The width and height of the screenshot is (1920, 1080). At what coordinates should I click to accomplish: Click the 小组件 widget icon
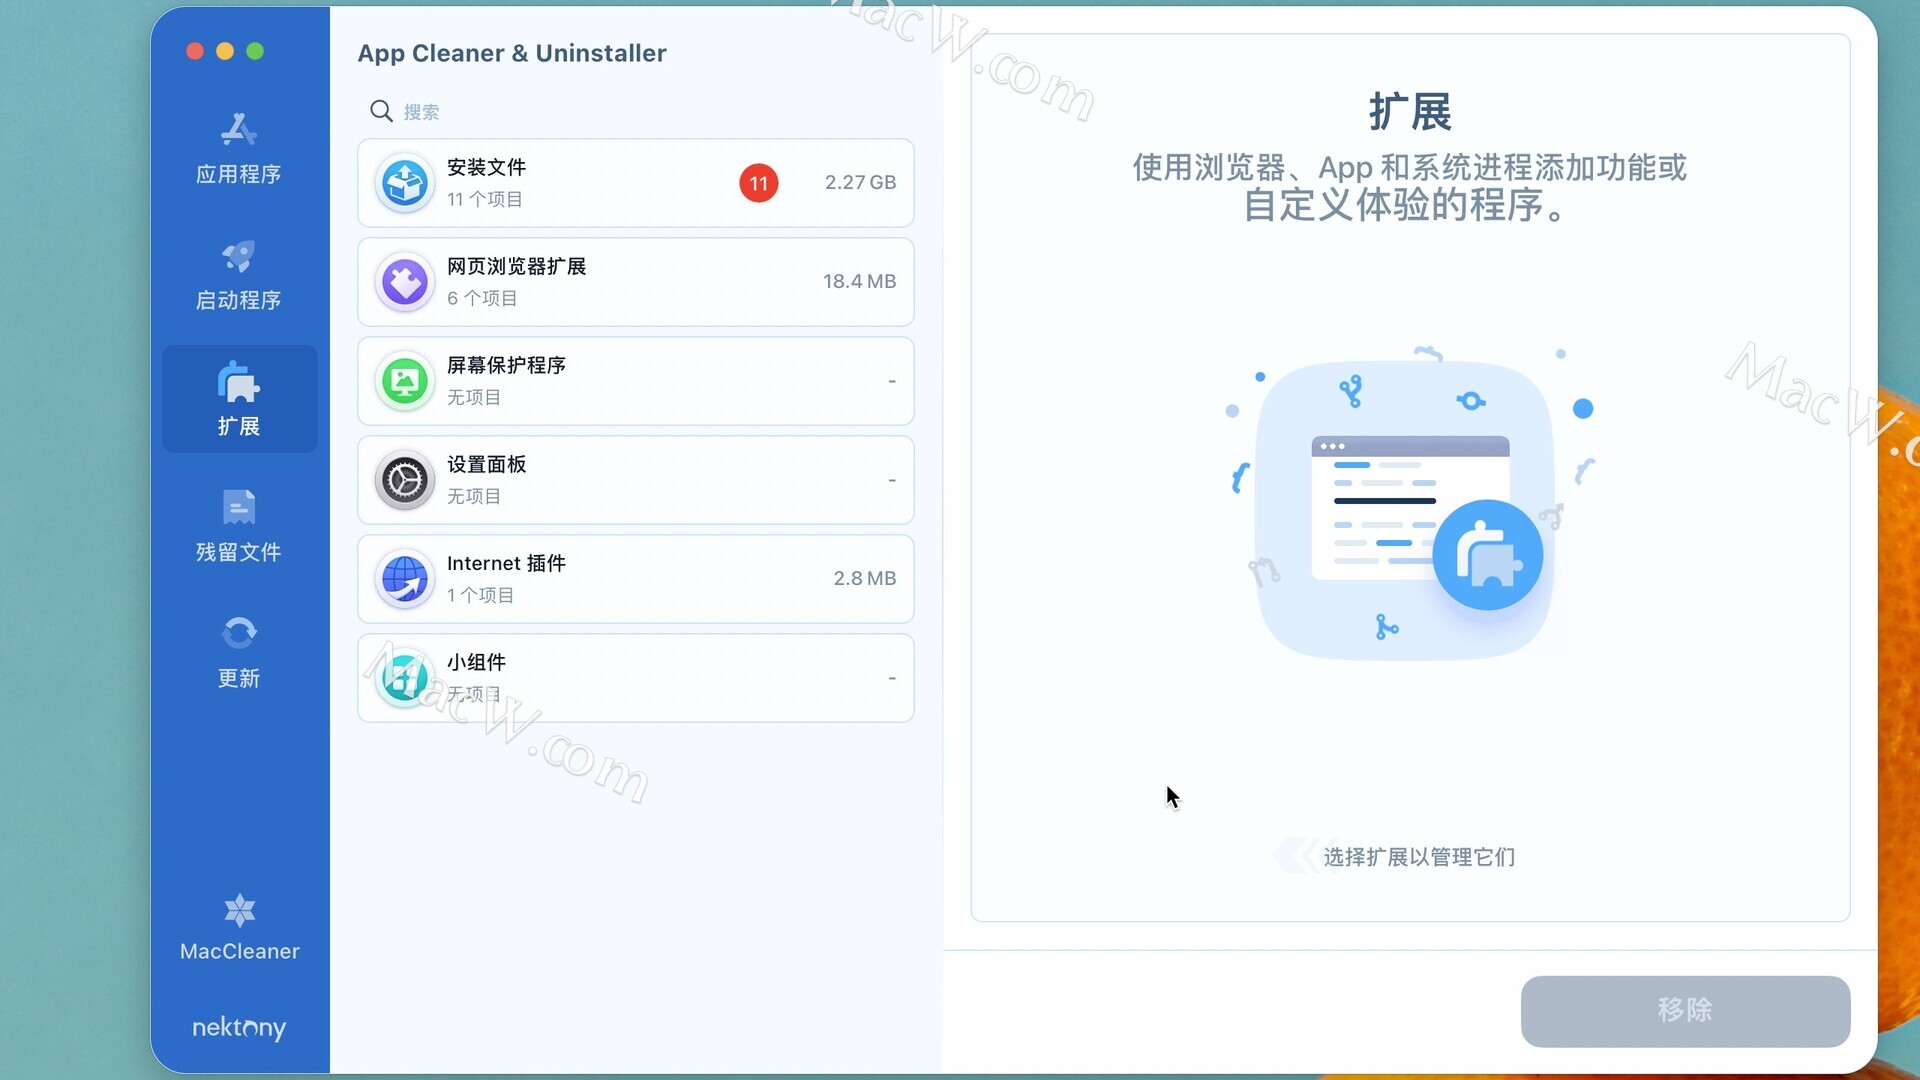(405, 678)
